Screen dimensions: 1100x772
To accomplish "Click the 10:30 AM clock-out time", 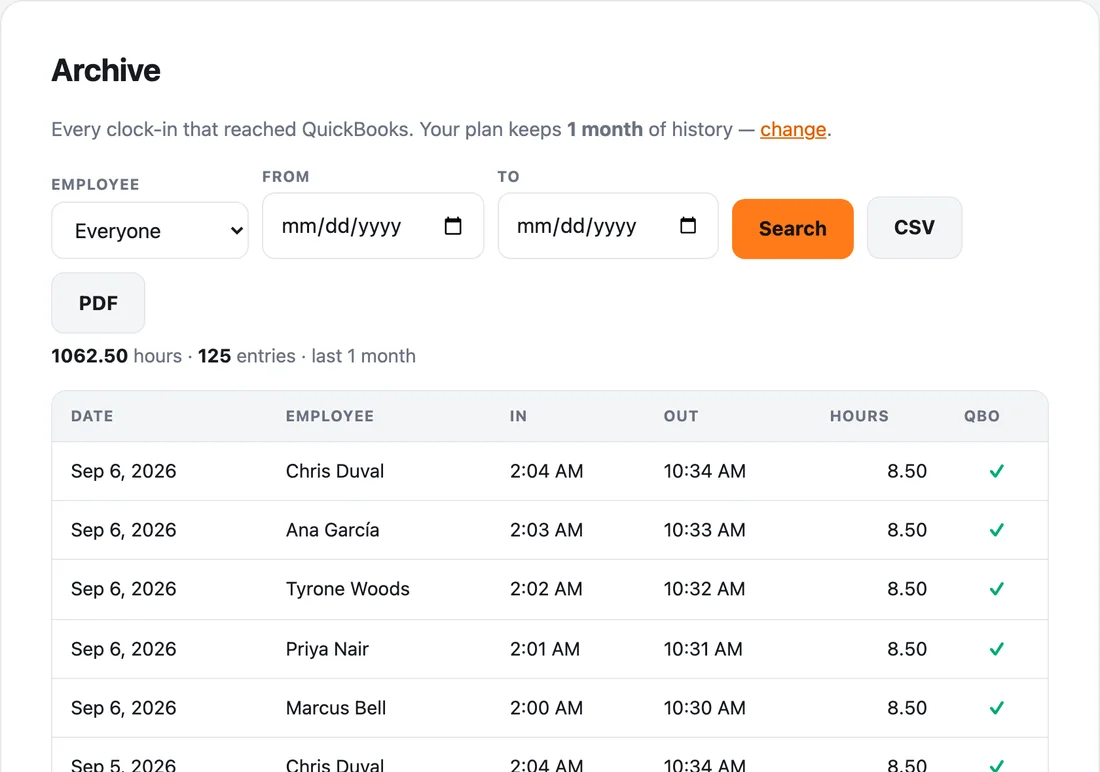I will (704, 708).
